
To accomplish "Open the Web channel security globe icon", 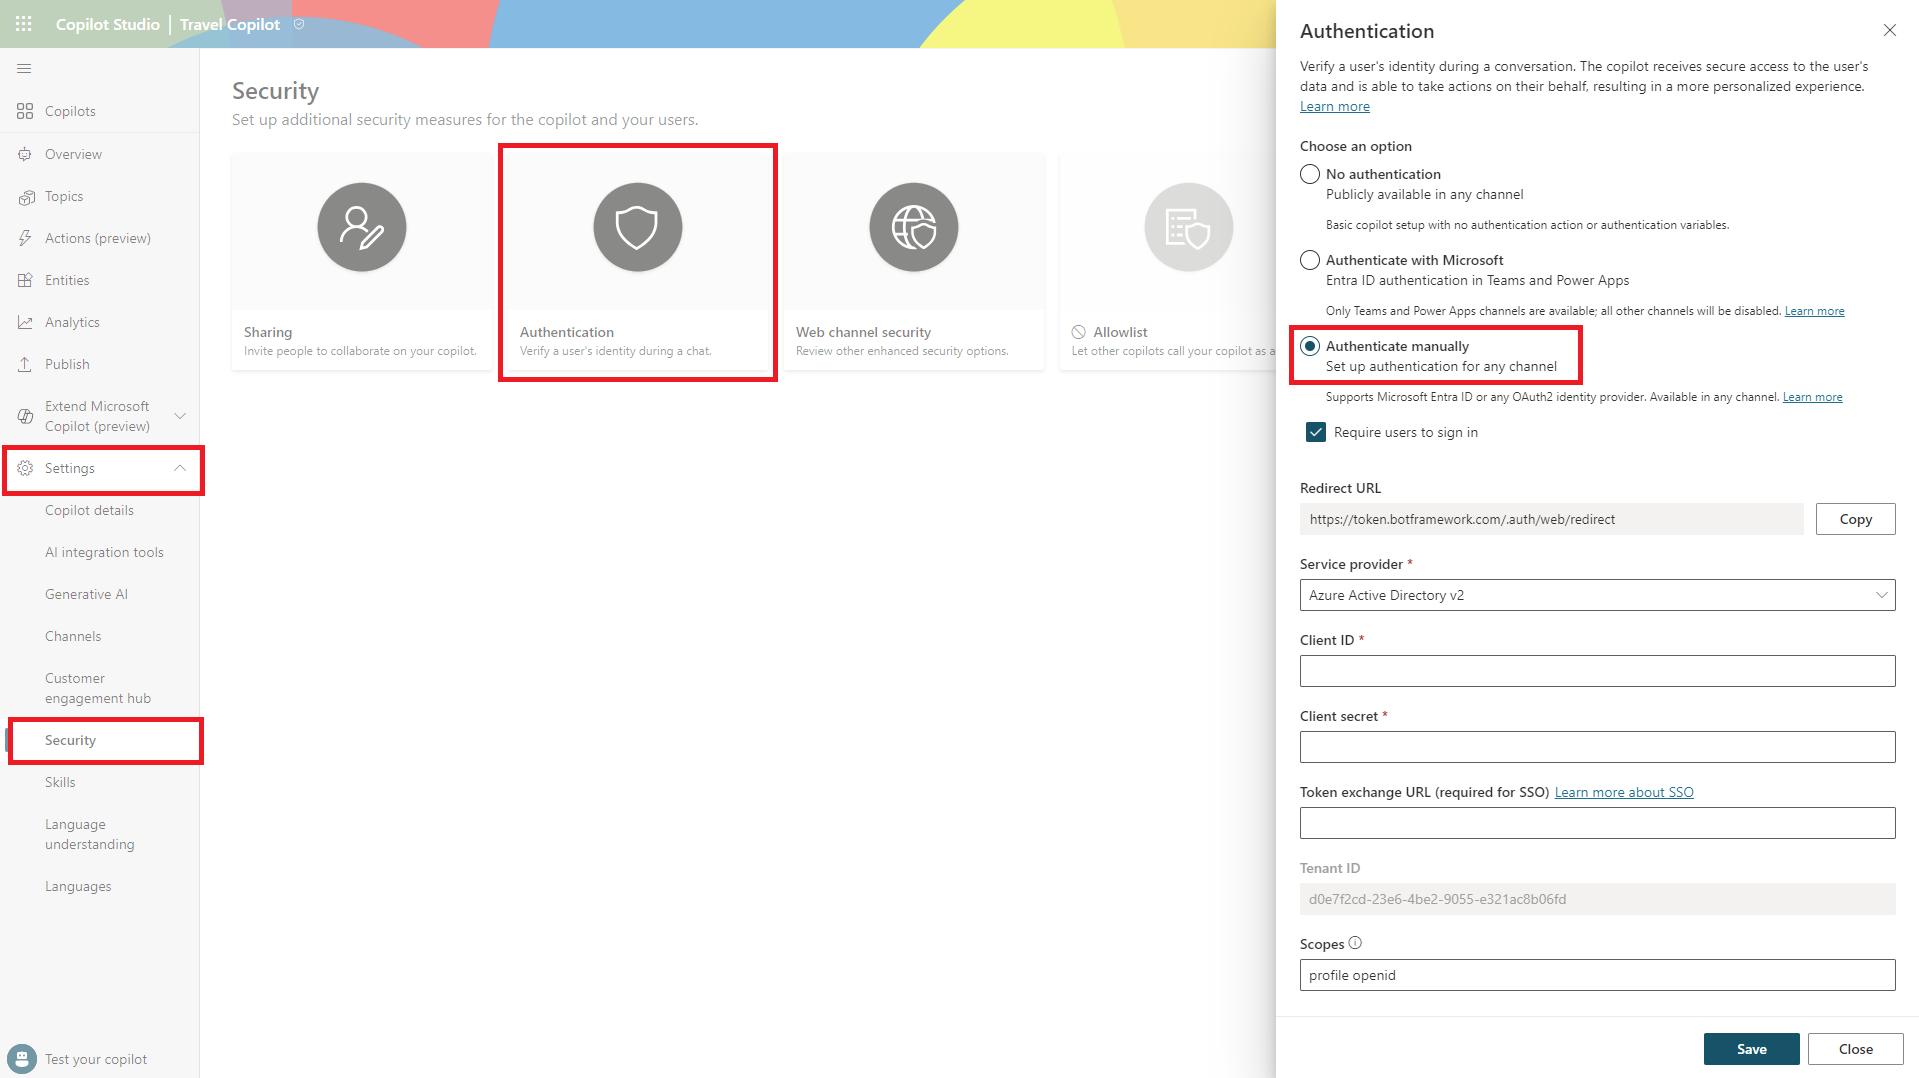I will tap(913, 227).
